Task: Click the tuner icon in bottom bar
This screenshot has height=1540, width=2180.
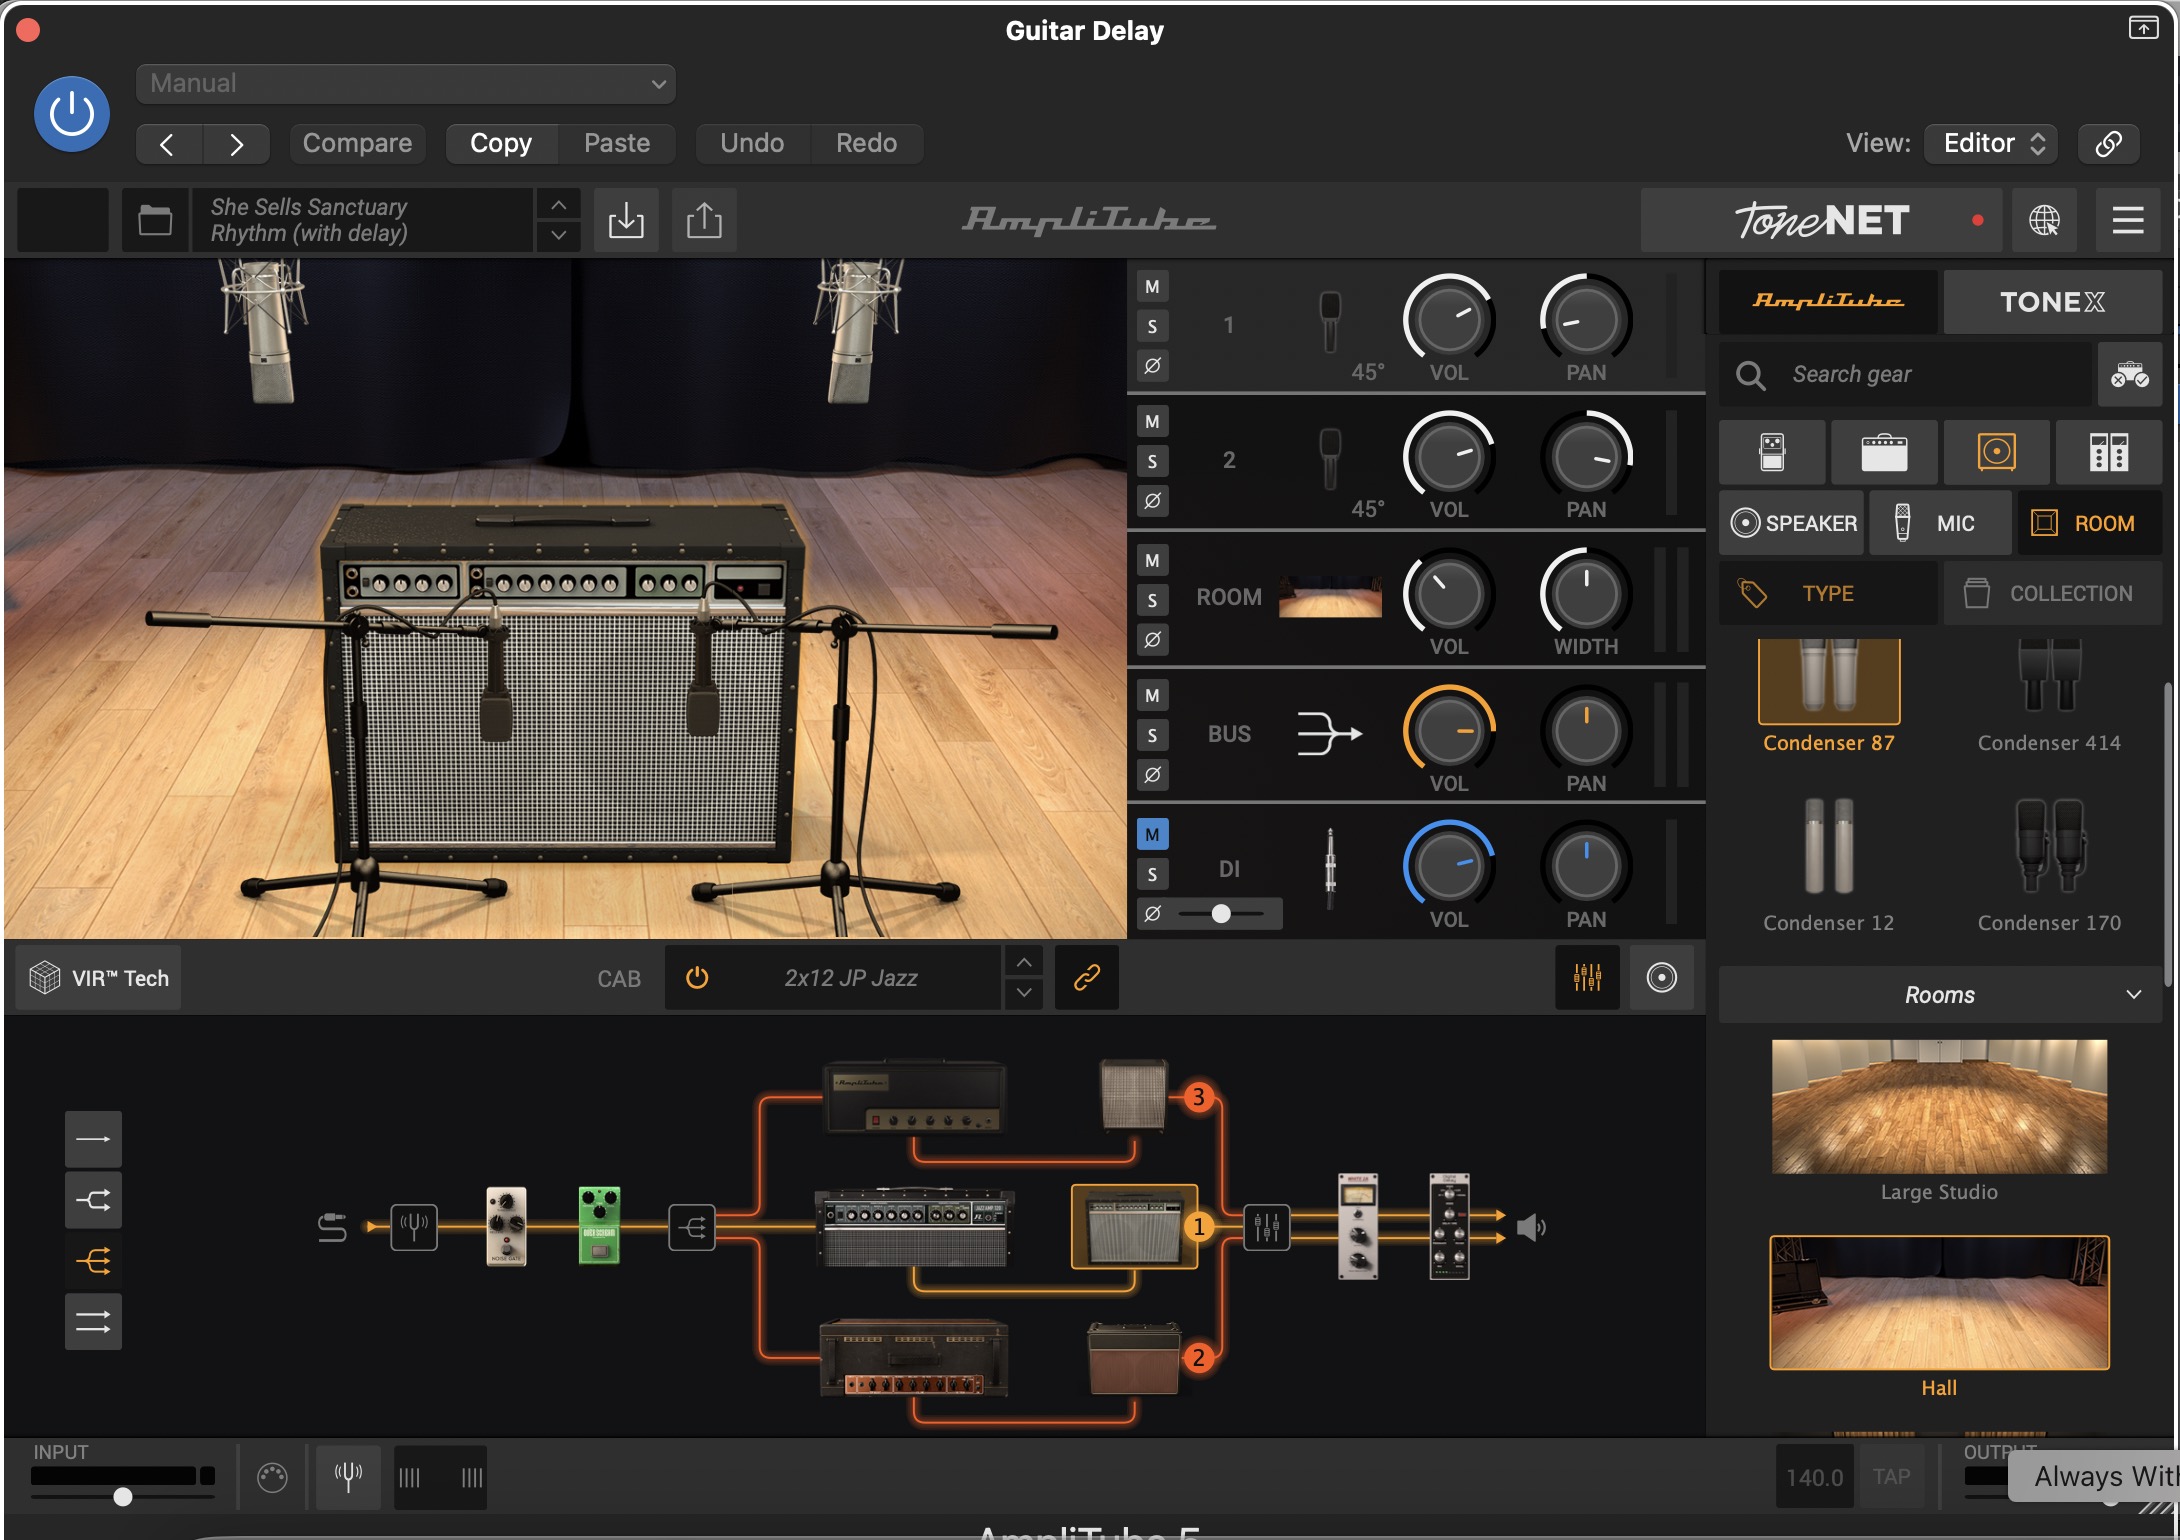Action: 348,1476
